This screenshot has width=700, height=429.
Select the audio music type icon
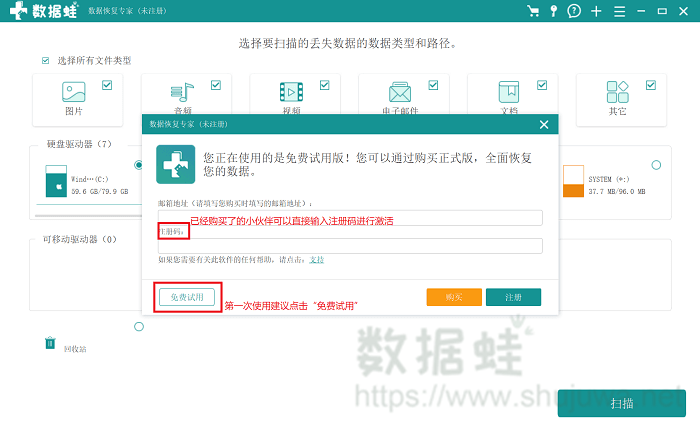coord(182,92)
